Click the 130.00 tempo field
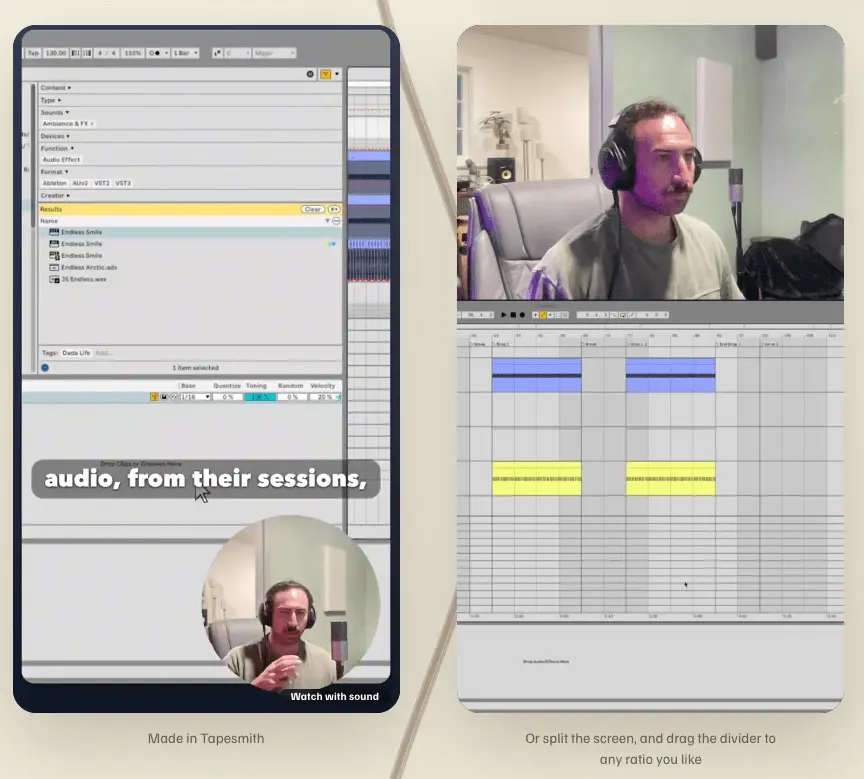Image resolution: width=864 pixels, height=779 pixels. click(x=56, y=53)
